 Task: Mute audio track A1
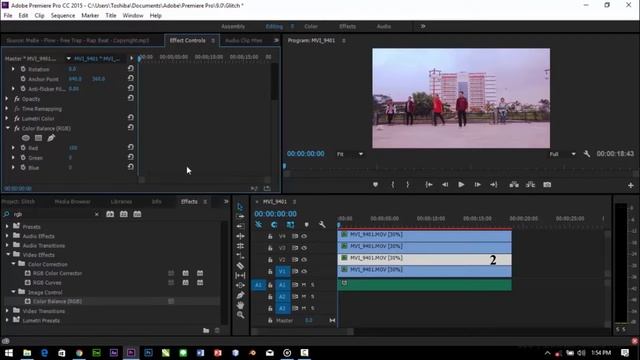(304, 284)
